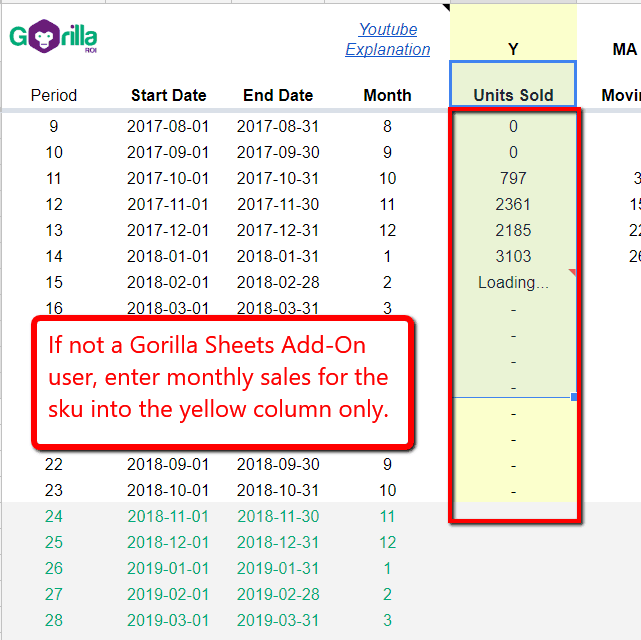Open the Youtube Explanation link
Image resolution: width=641 pixels, height=640 pixels.
pyautogui.click(x=388, y=39)
